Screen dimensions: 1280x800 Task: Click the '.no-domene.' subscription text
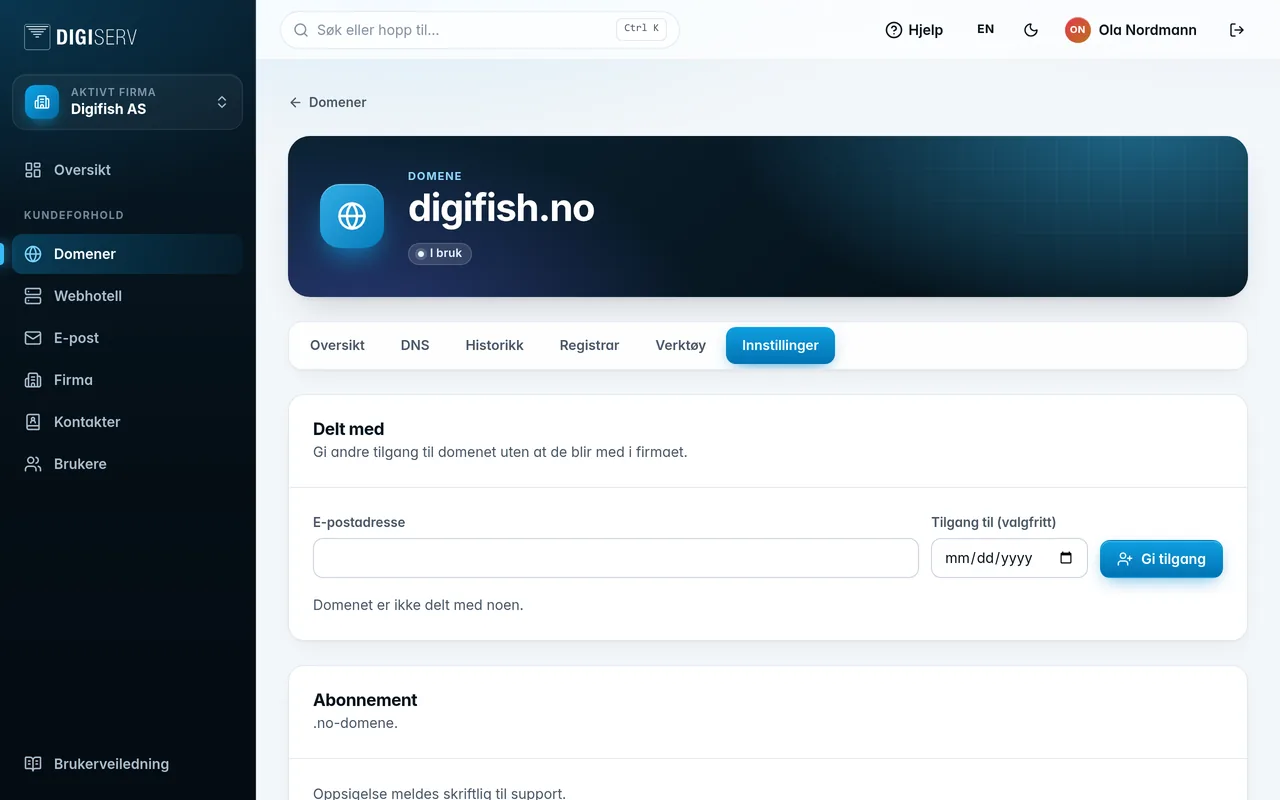[x=355, y=723]
